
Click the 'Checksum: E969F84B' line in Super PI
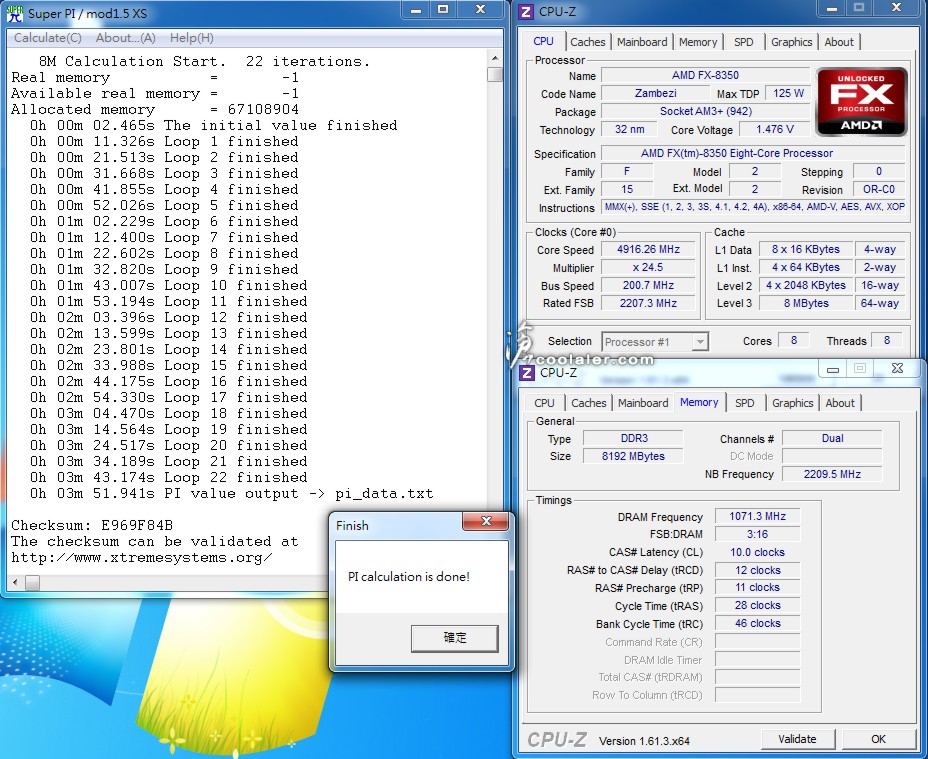(92, 525)
